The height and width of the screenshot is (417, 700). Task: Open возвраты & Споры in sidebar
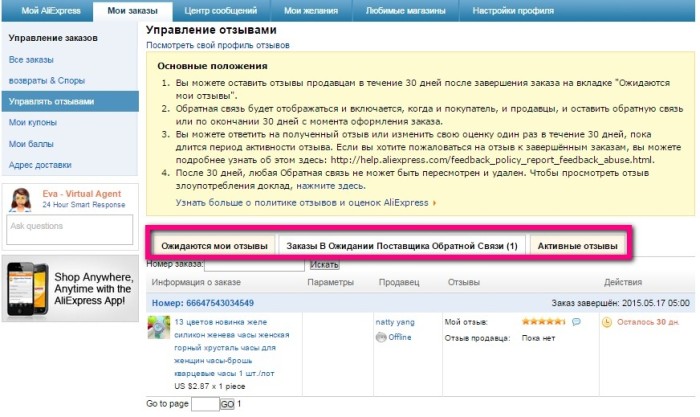click(47, 81)
